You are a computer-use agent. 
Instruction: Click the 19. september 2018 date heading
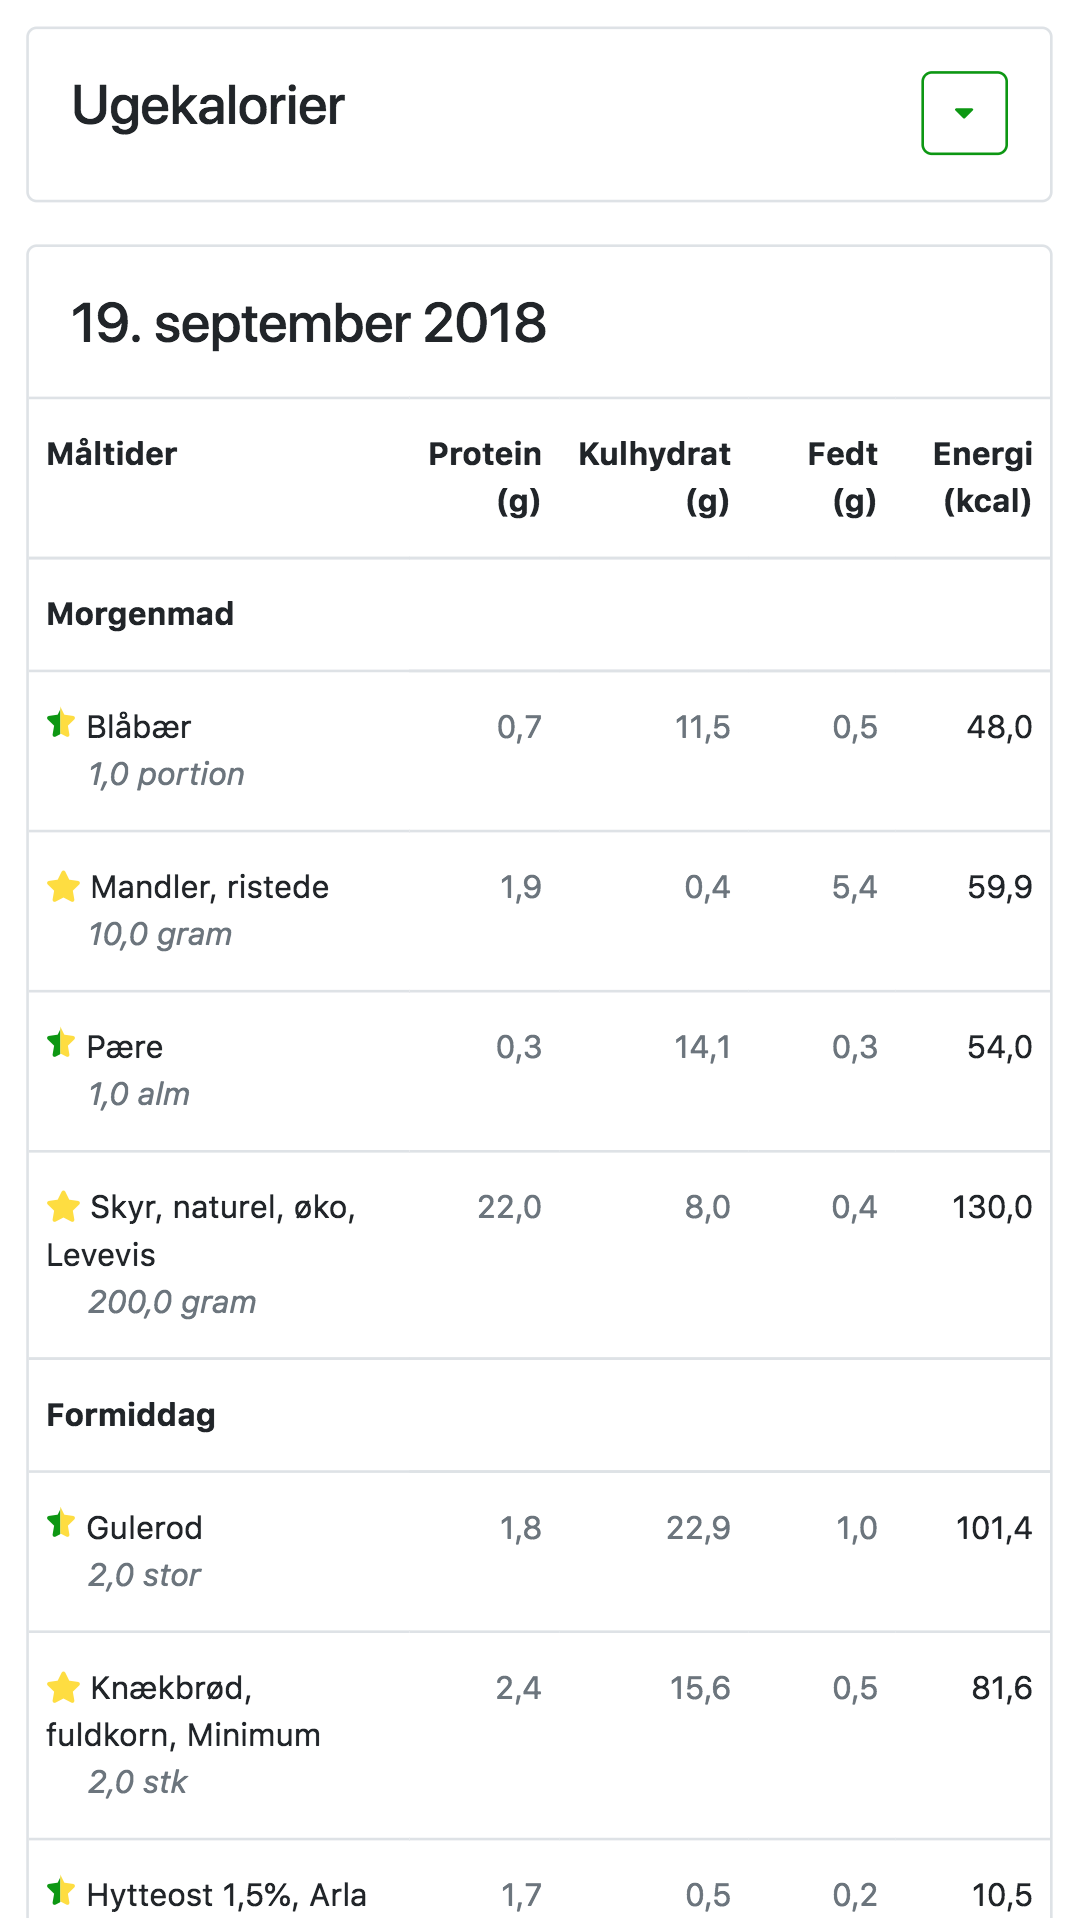pyautogui.click(x=308, y=323)
